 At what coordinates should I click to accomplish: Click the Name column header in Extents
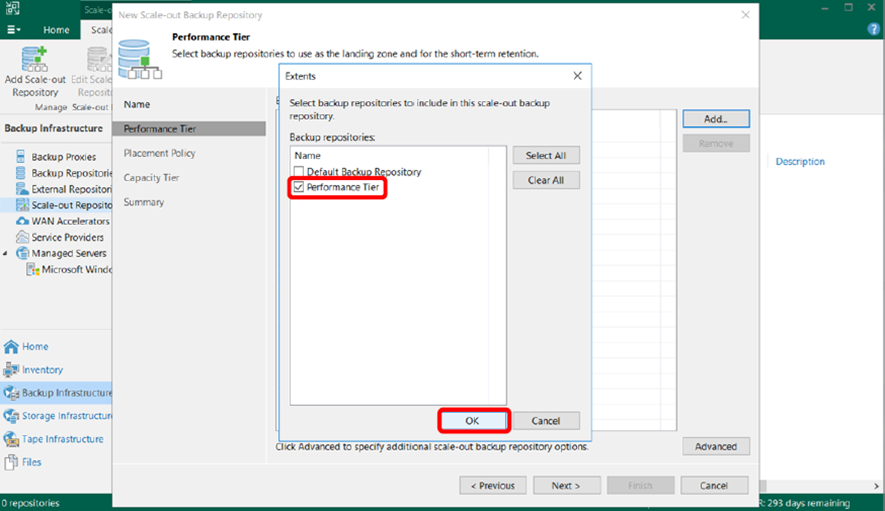pyautogui.click(x=308, y=155)
